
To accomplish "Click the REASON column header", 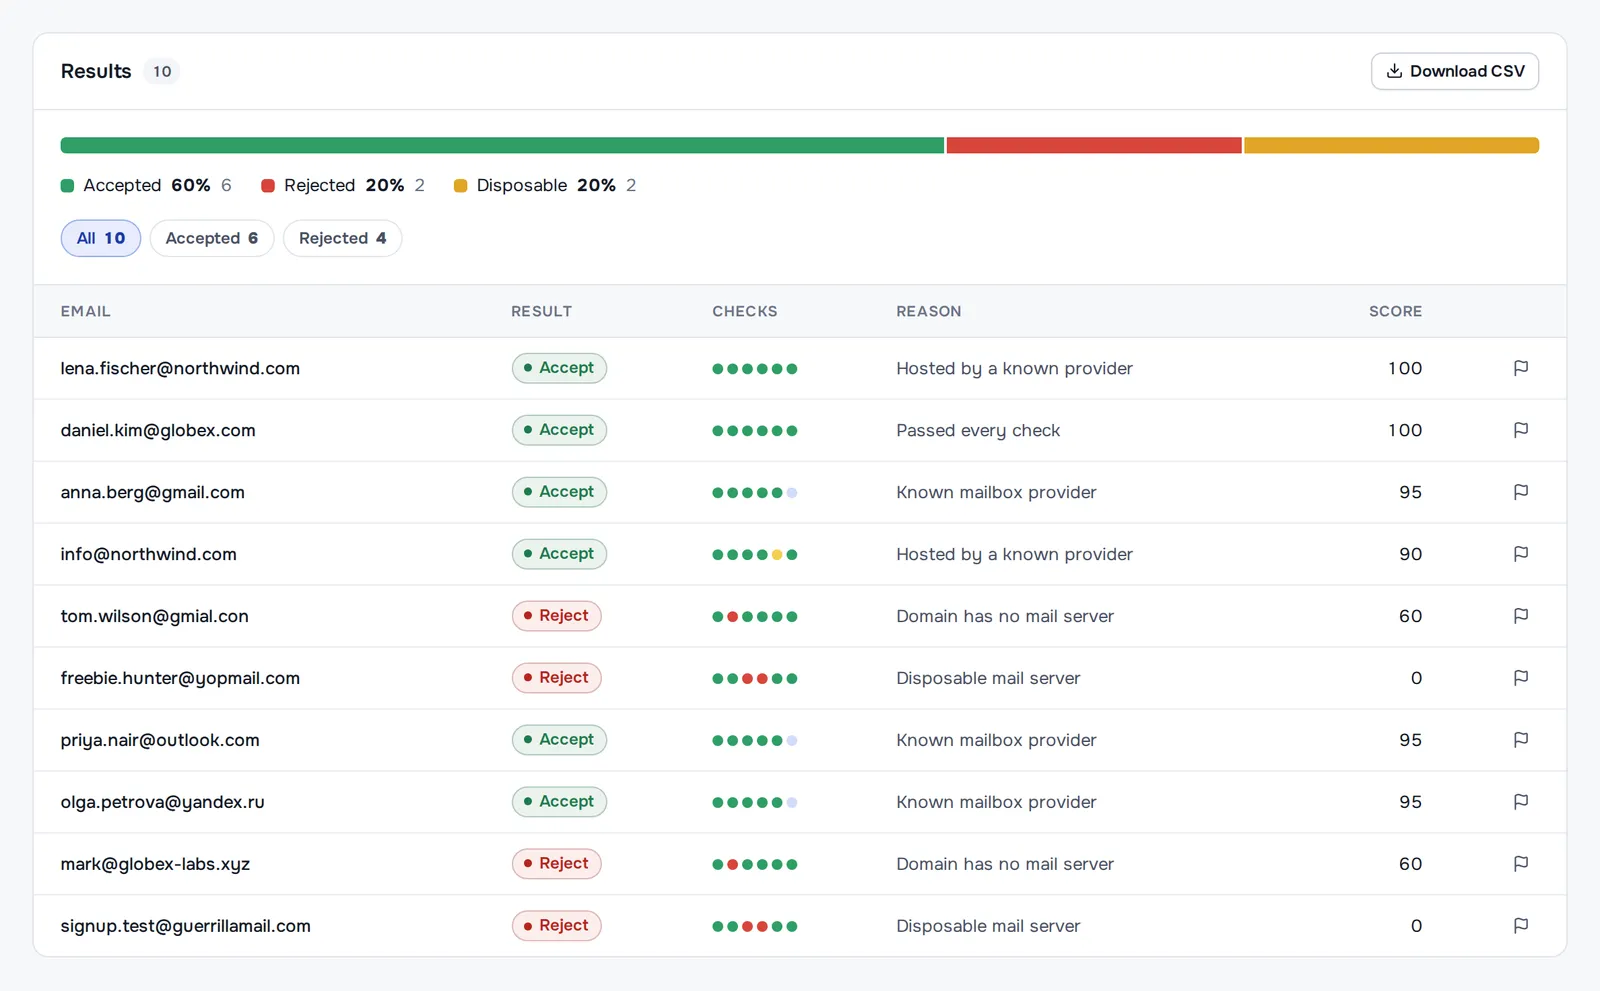I will click(929, 311).
